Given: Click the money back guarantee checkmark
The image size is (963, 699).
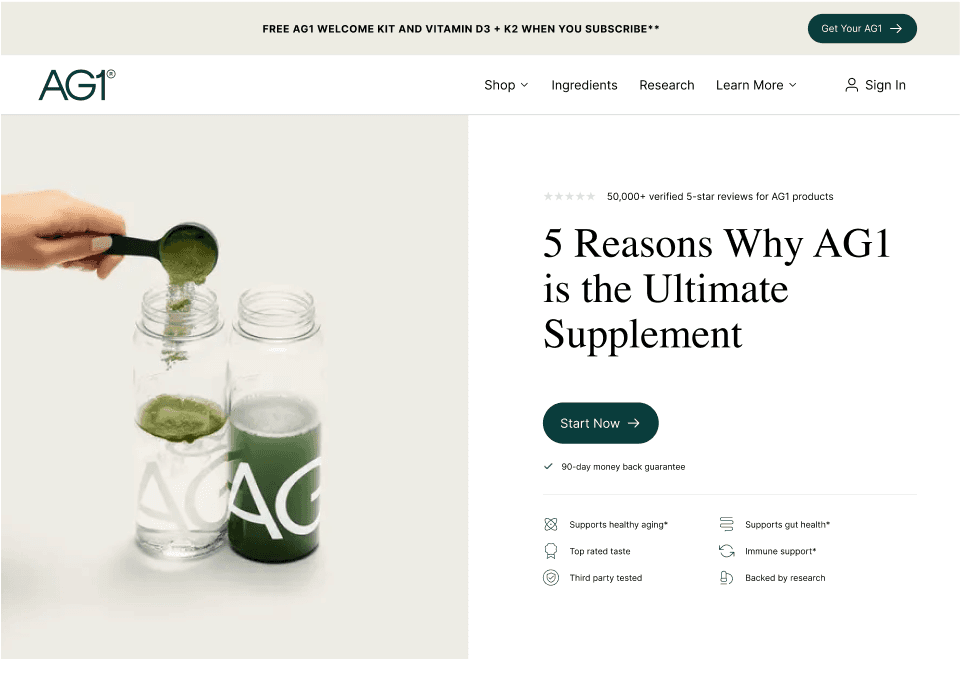Looking at the screenshot, I should tap(548, 466).
